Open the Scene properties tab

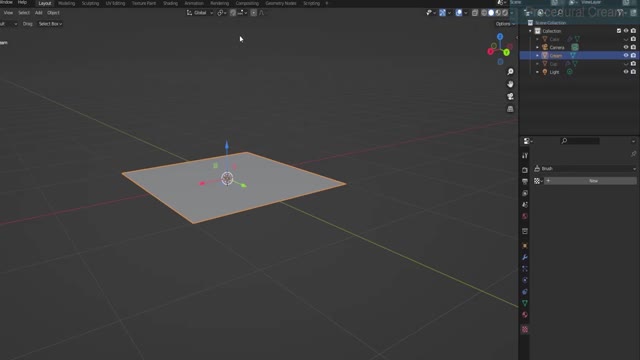pos(525,204)
